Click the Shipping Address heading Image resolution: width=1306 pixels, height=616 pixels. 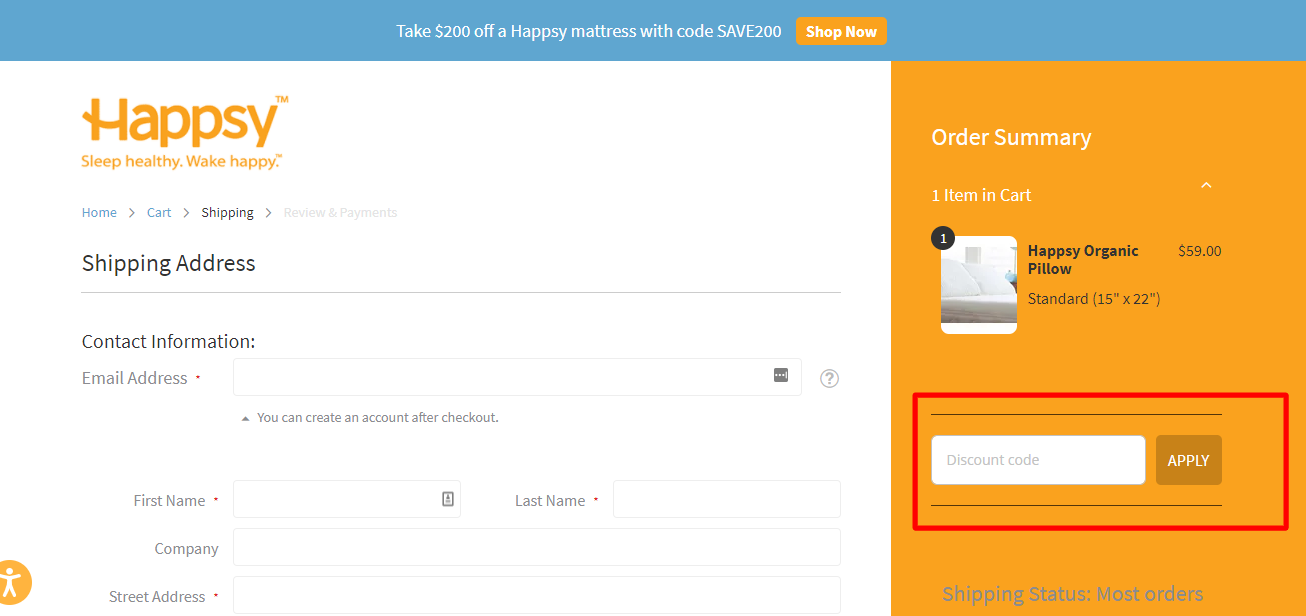click(169, 263)
